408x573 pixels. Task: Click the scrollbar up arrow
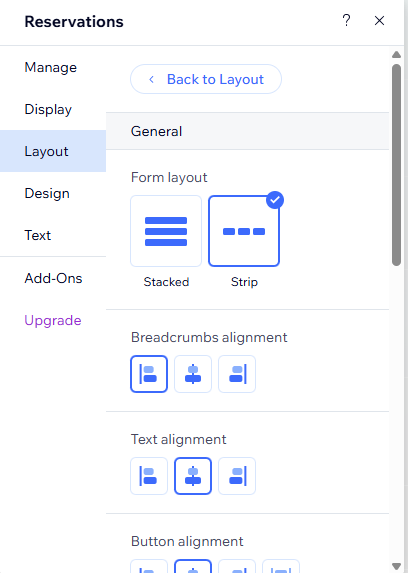coord(396,55)
